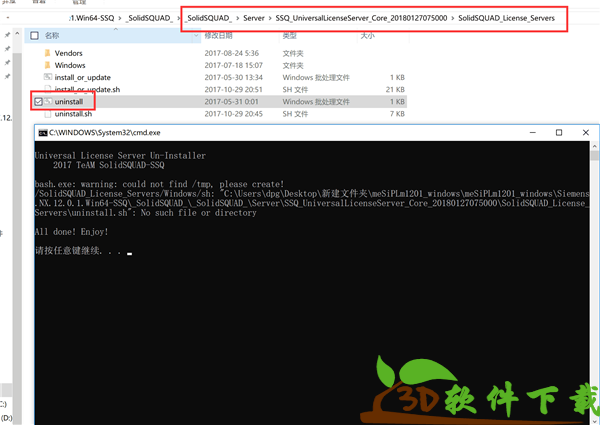600x425 pixels.
Task: Maximize the cmd.exe window
Action: tap(559, 133)
